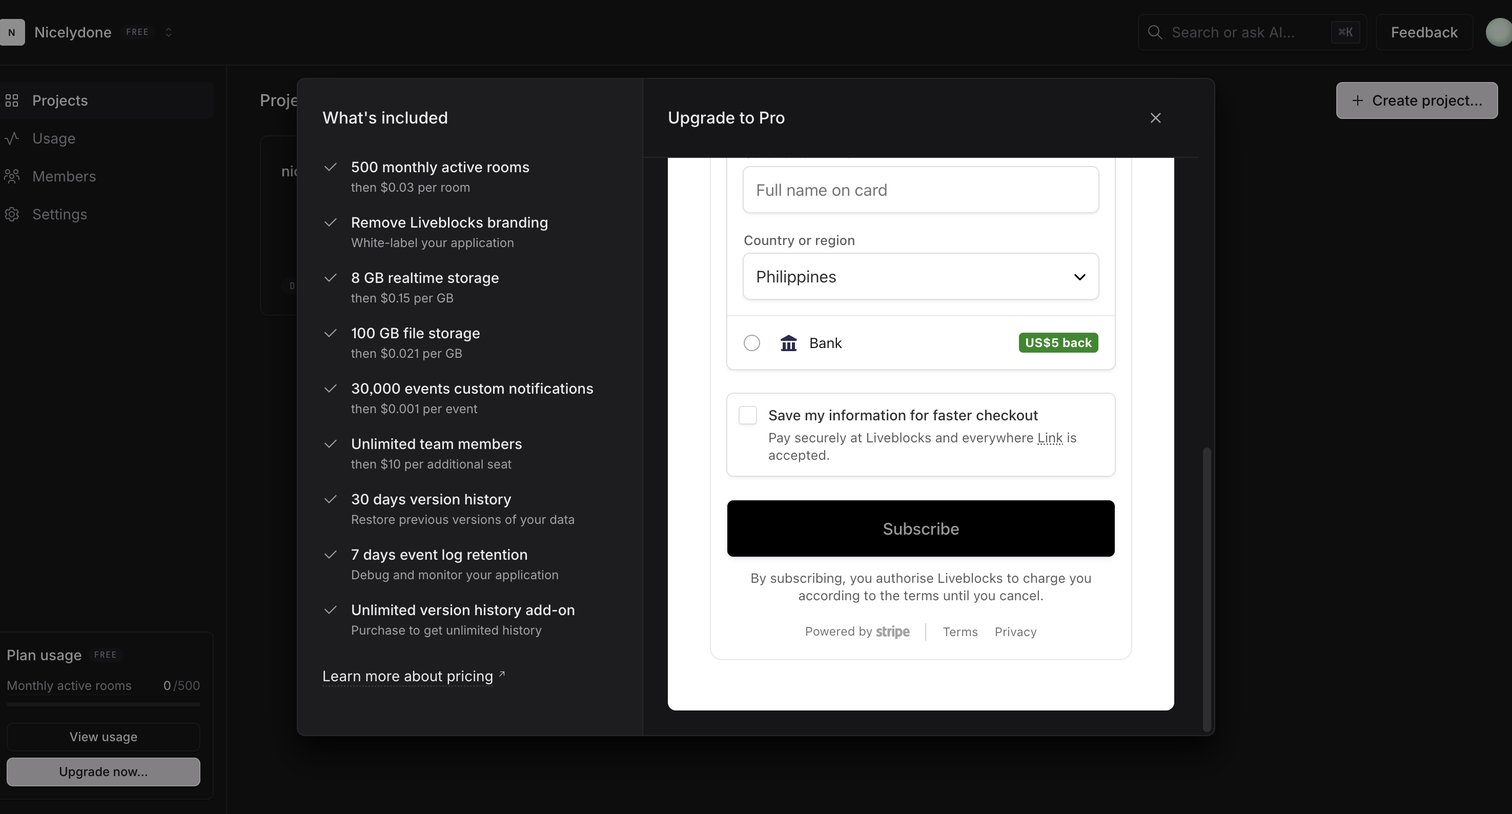
Task: Click the Members people icon
Action: [x=12, y=176]
